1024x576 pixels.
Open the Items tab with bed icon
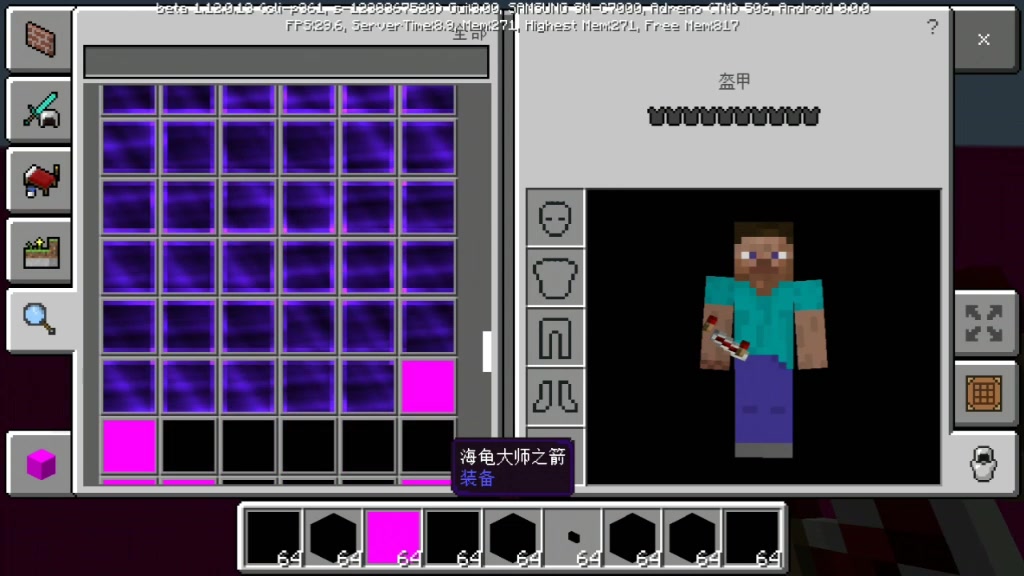pos(40,180)
